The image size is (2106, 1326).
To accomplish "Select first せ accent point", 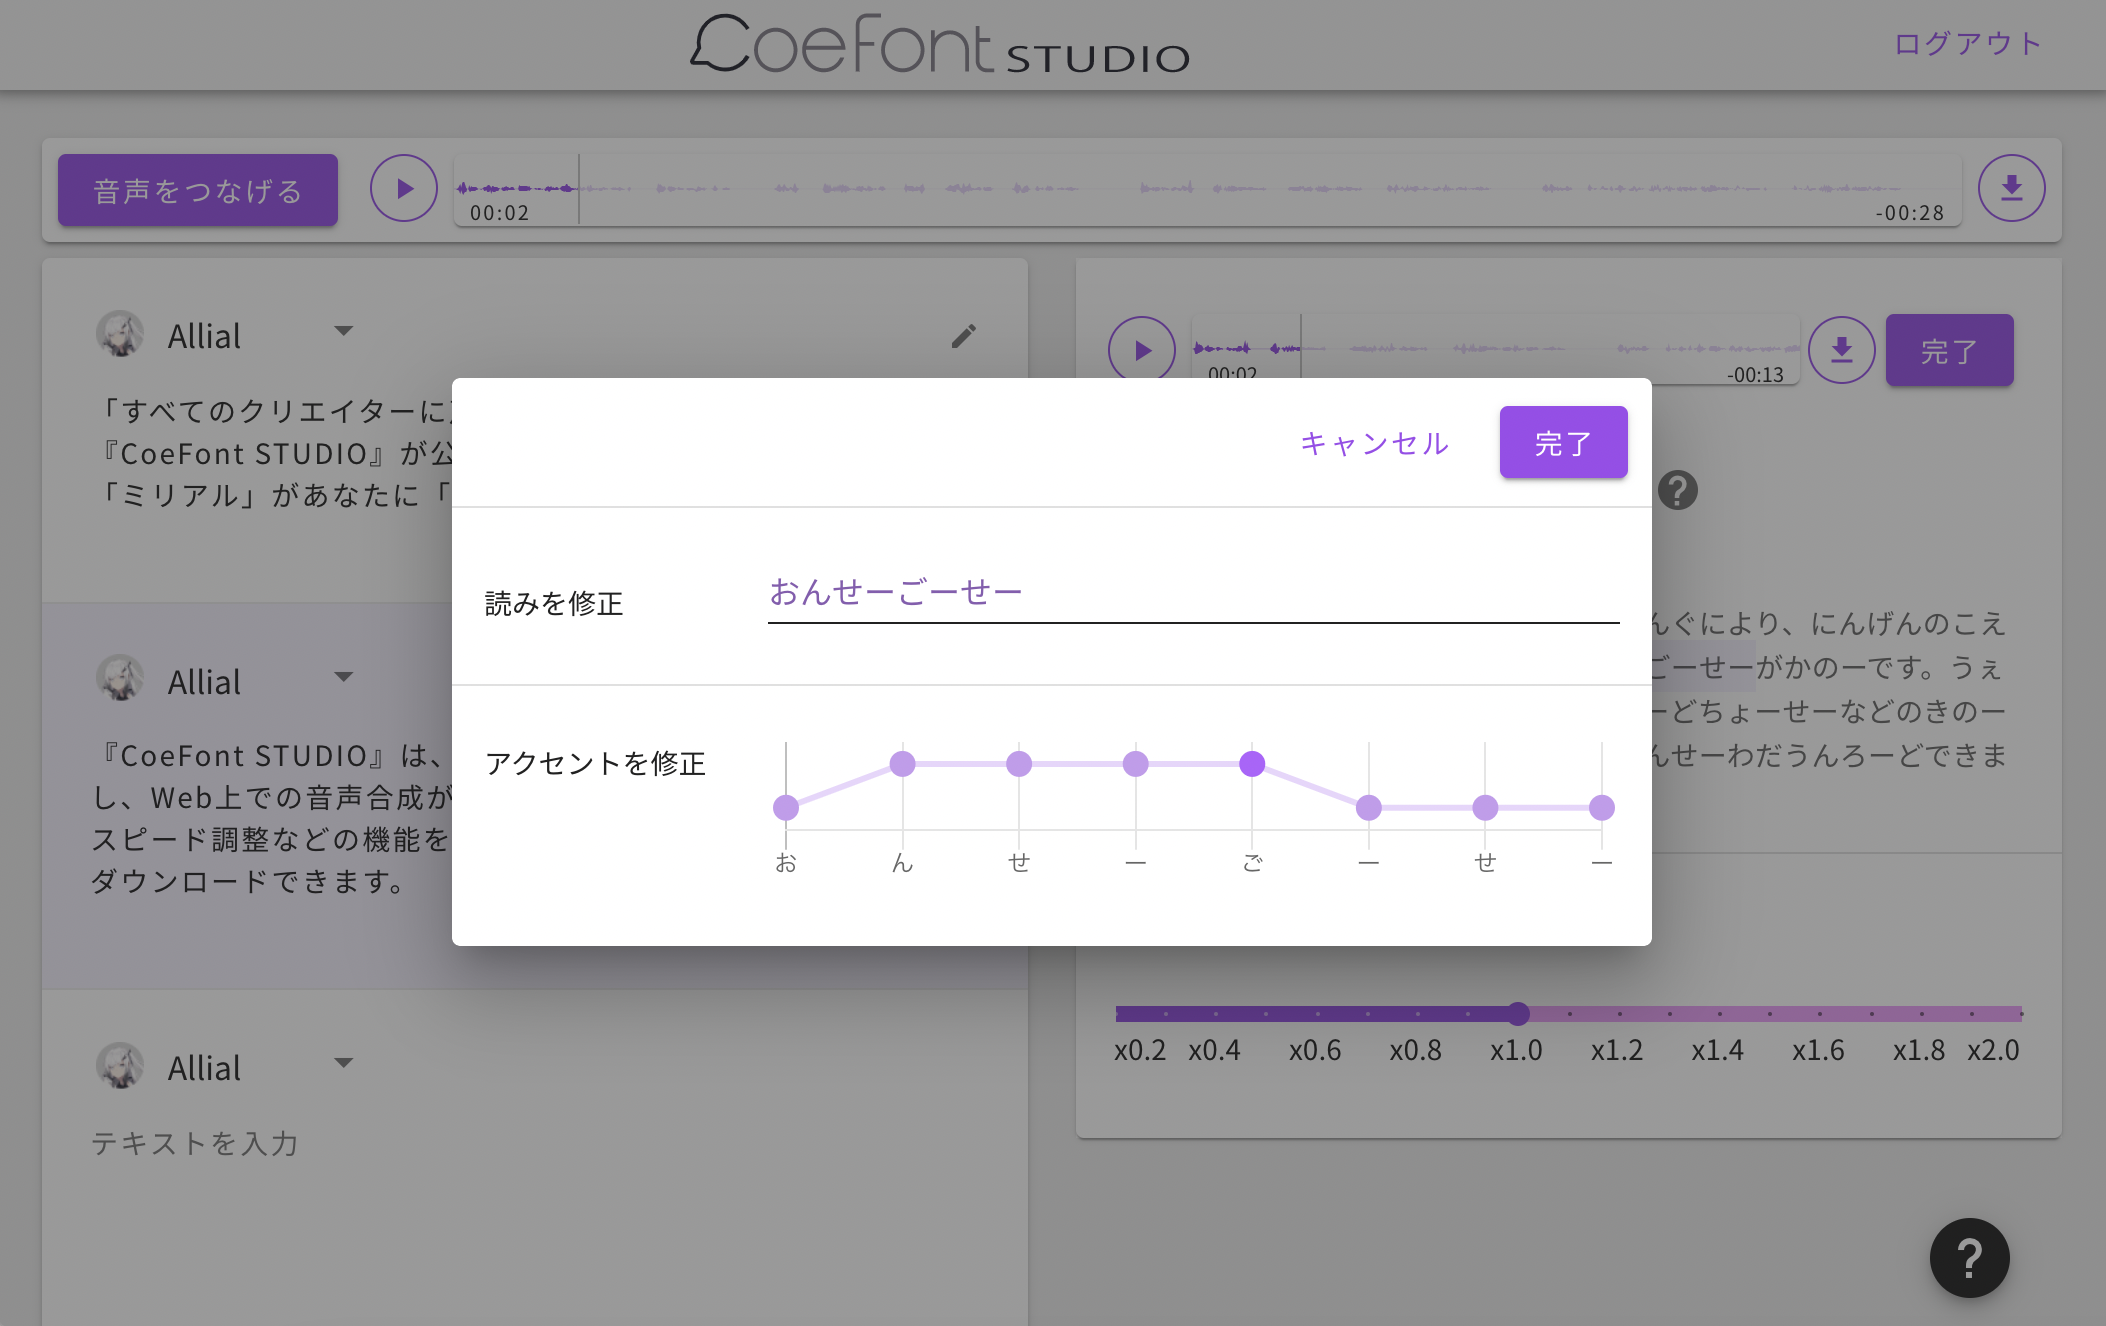I will click(x=1019, y=764).
